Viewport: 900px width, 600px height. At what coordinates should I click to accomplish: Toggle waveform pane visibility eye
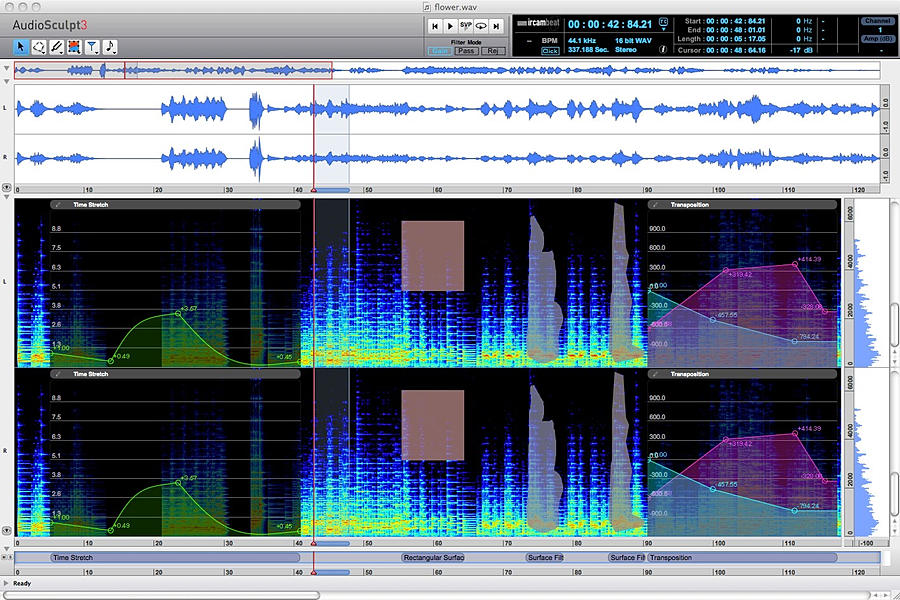coord(6,188)
